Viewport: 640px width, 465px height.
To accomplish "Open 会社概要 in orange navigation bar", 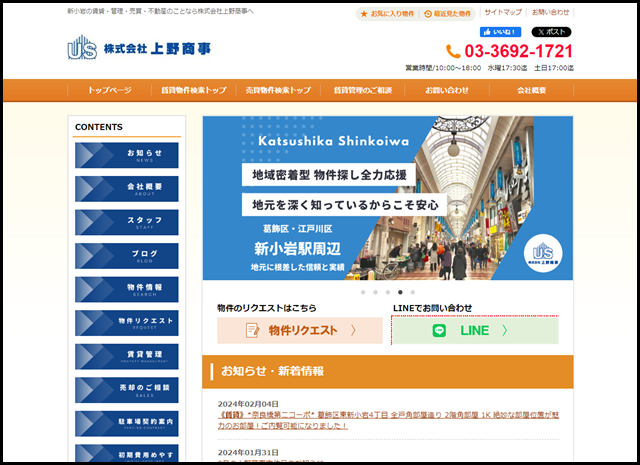I will point(531,90).
